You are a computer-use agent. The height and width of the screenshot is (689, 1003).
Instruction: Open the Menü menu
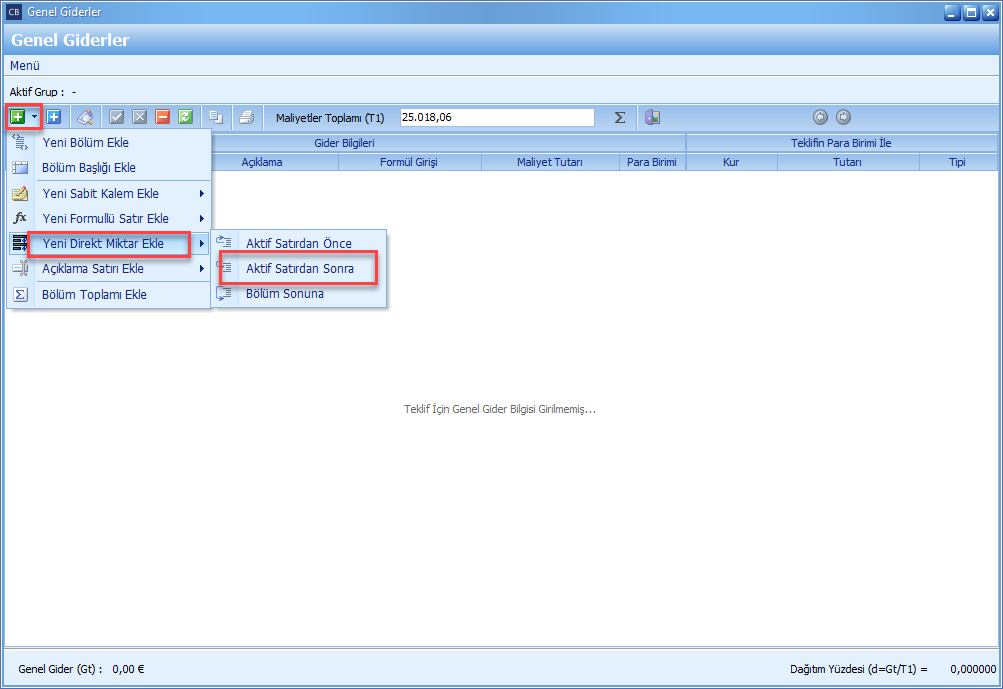25,65
